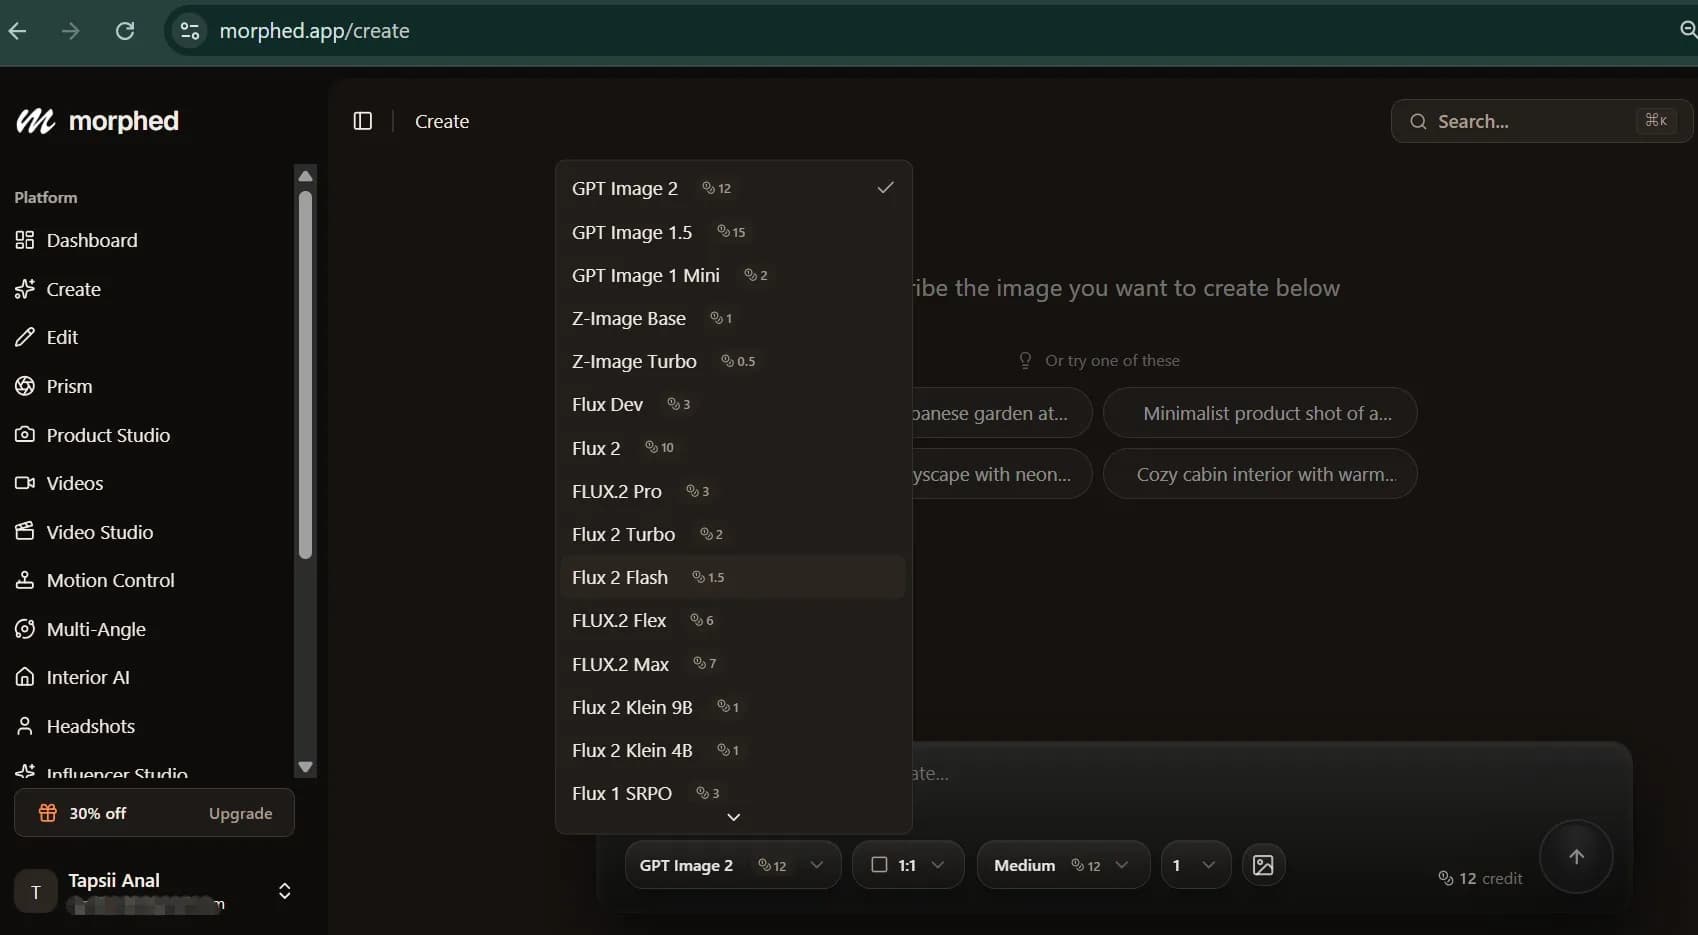Click the Product Studio camera icon

[x=25, y=435]
